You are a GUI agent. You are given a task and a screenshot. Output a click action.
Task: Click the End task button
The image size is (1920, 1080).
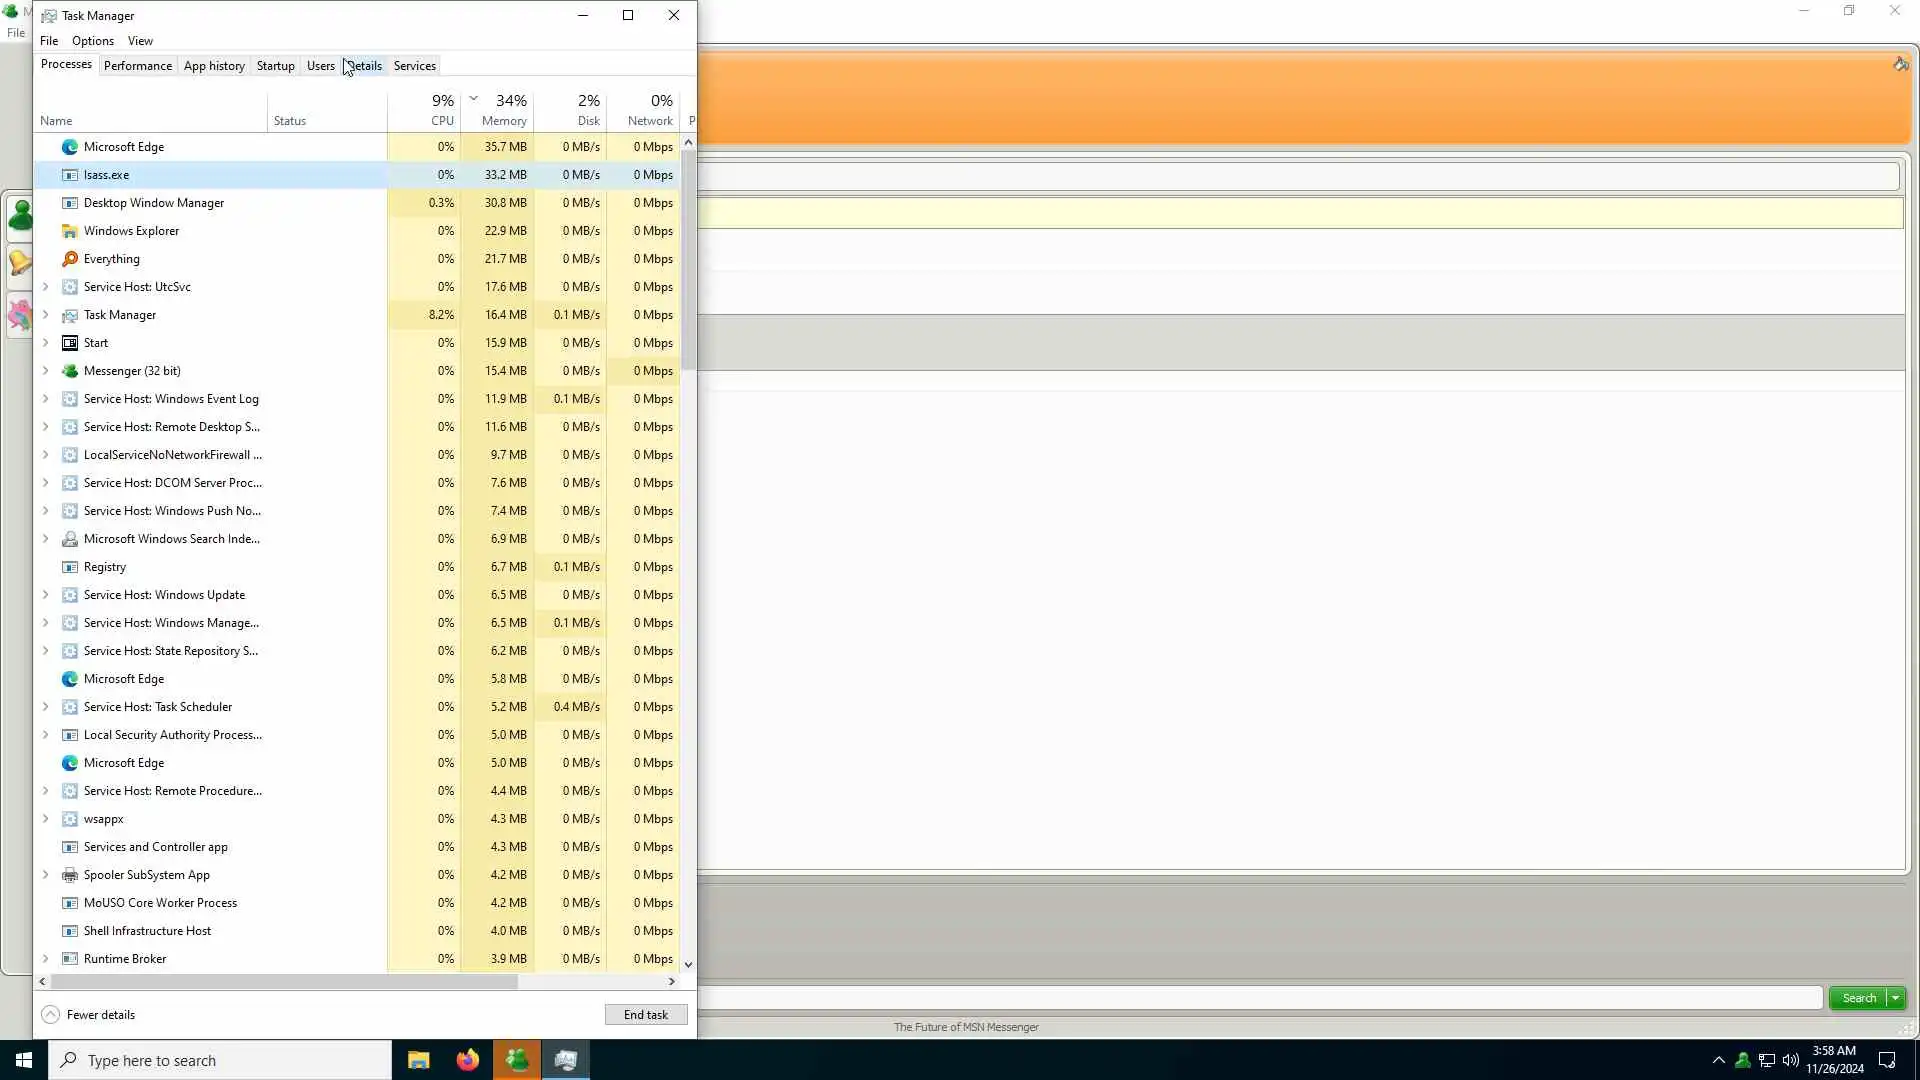tap(645, 1014)
